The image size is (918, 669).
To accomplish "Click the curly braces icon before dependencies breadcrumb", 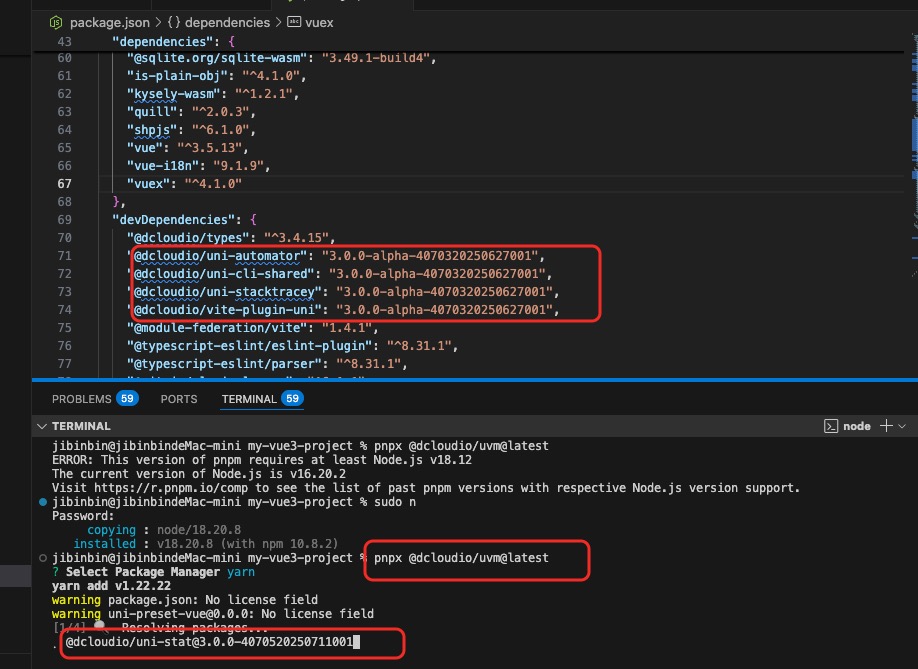I will coord(174,23).
